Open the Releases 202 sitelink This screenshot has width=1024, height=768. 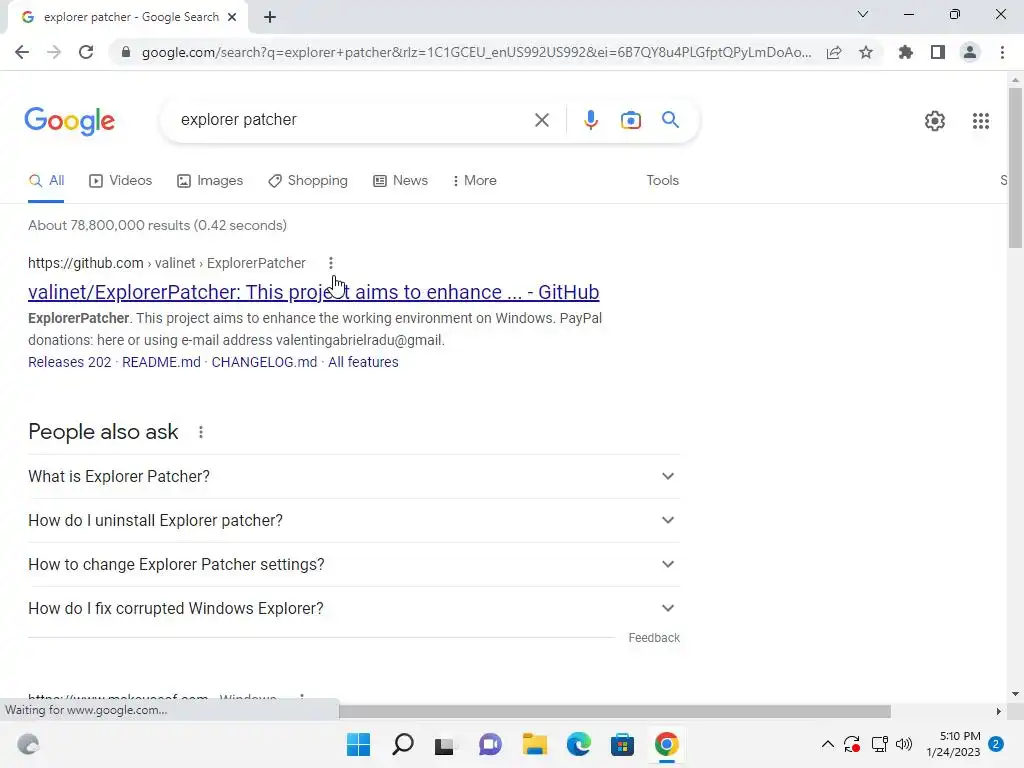coord(69,362)
